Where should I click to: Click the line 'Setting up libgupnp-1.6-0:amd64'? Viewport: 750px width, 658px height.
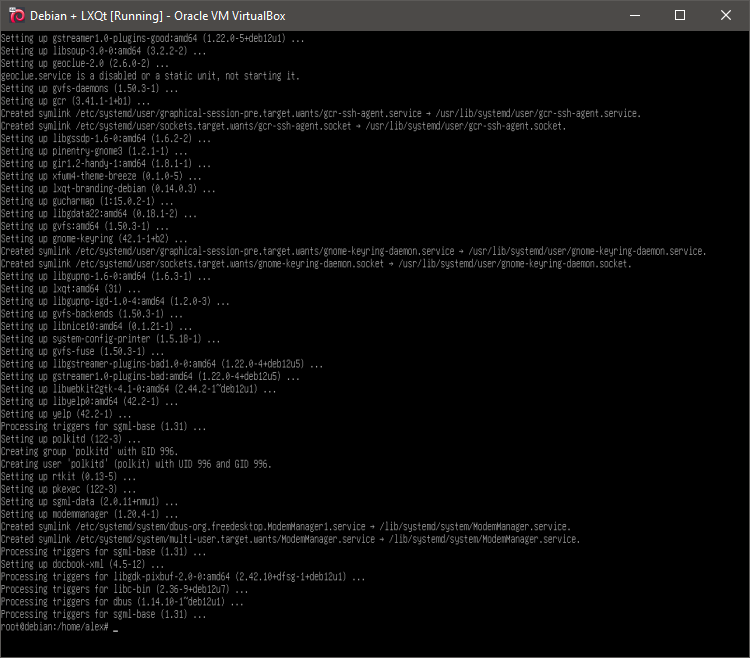[x=106, y=276]
